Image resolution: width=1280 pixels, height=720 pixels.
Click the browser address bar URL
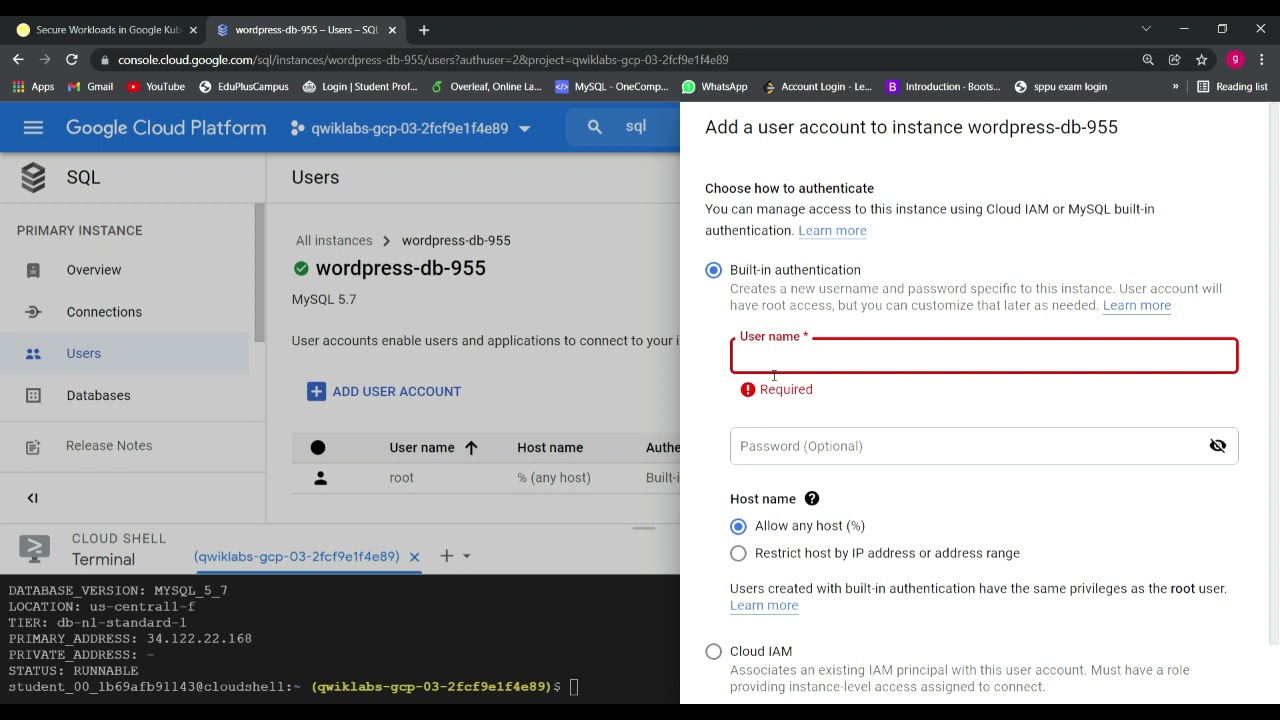point(423,60)
